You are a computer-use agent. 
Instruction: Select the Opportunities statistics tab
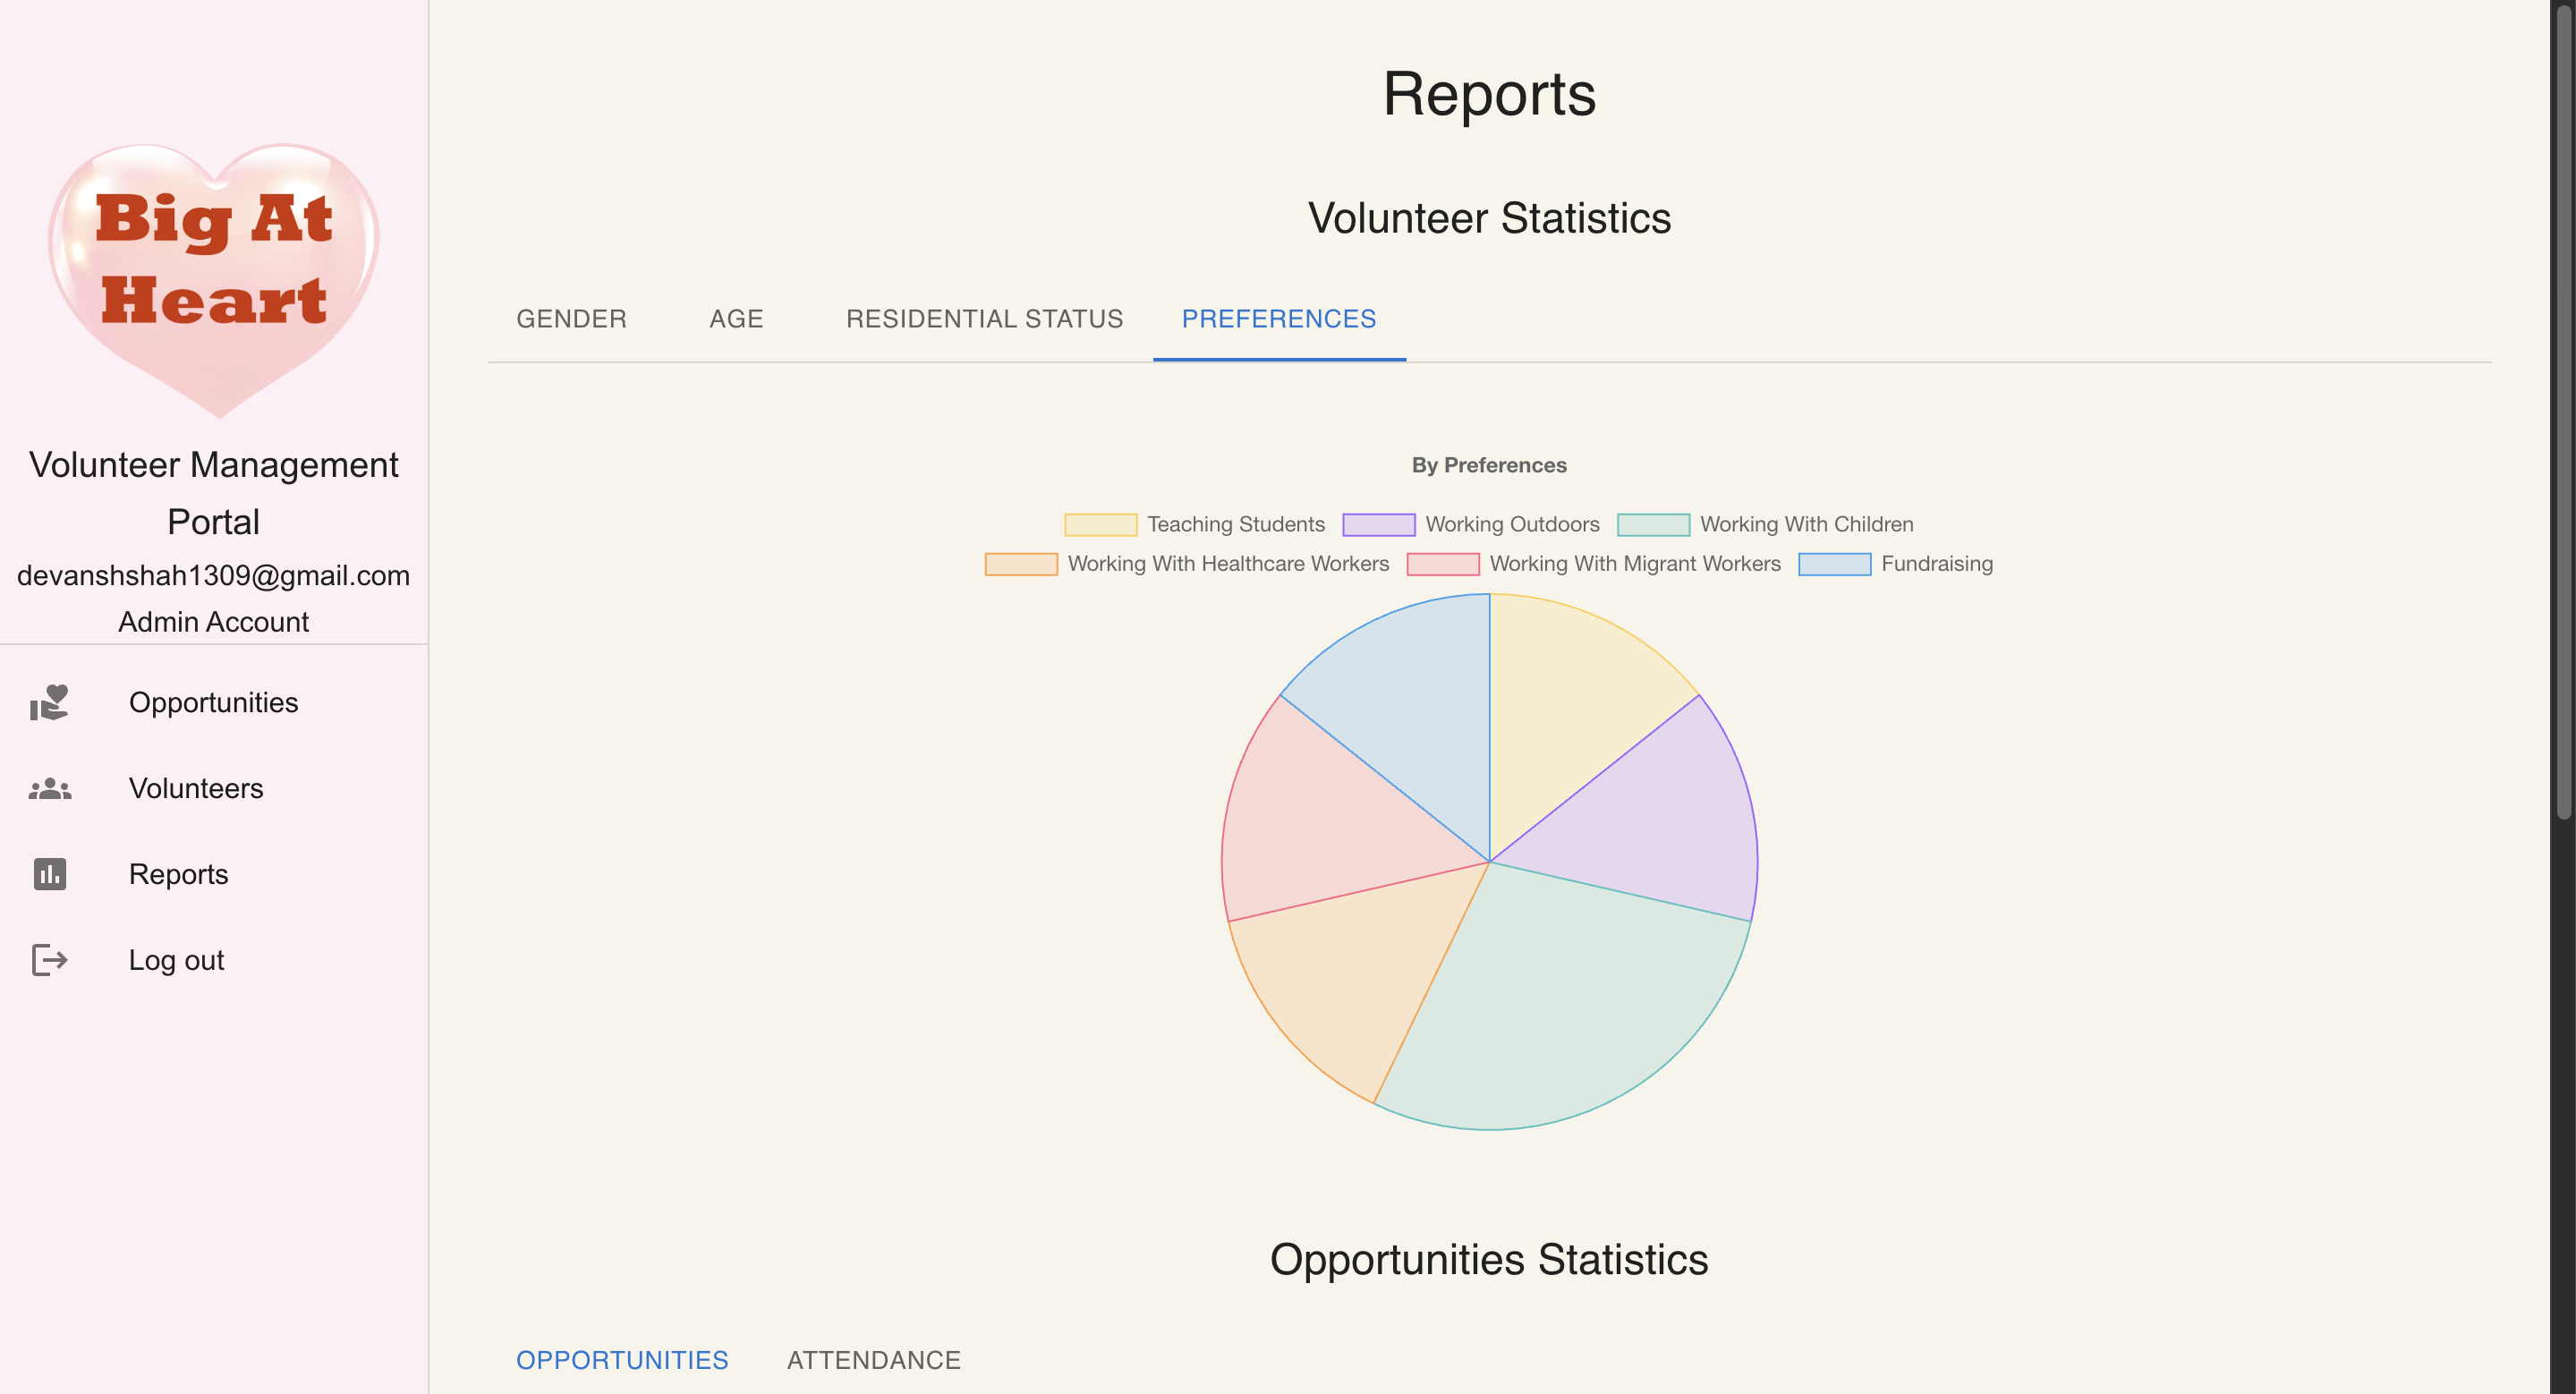(x=622, y=1360)
